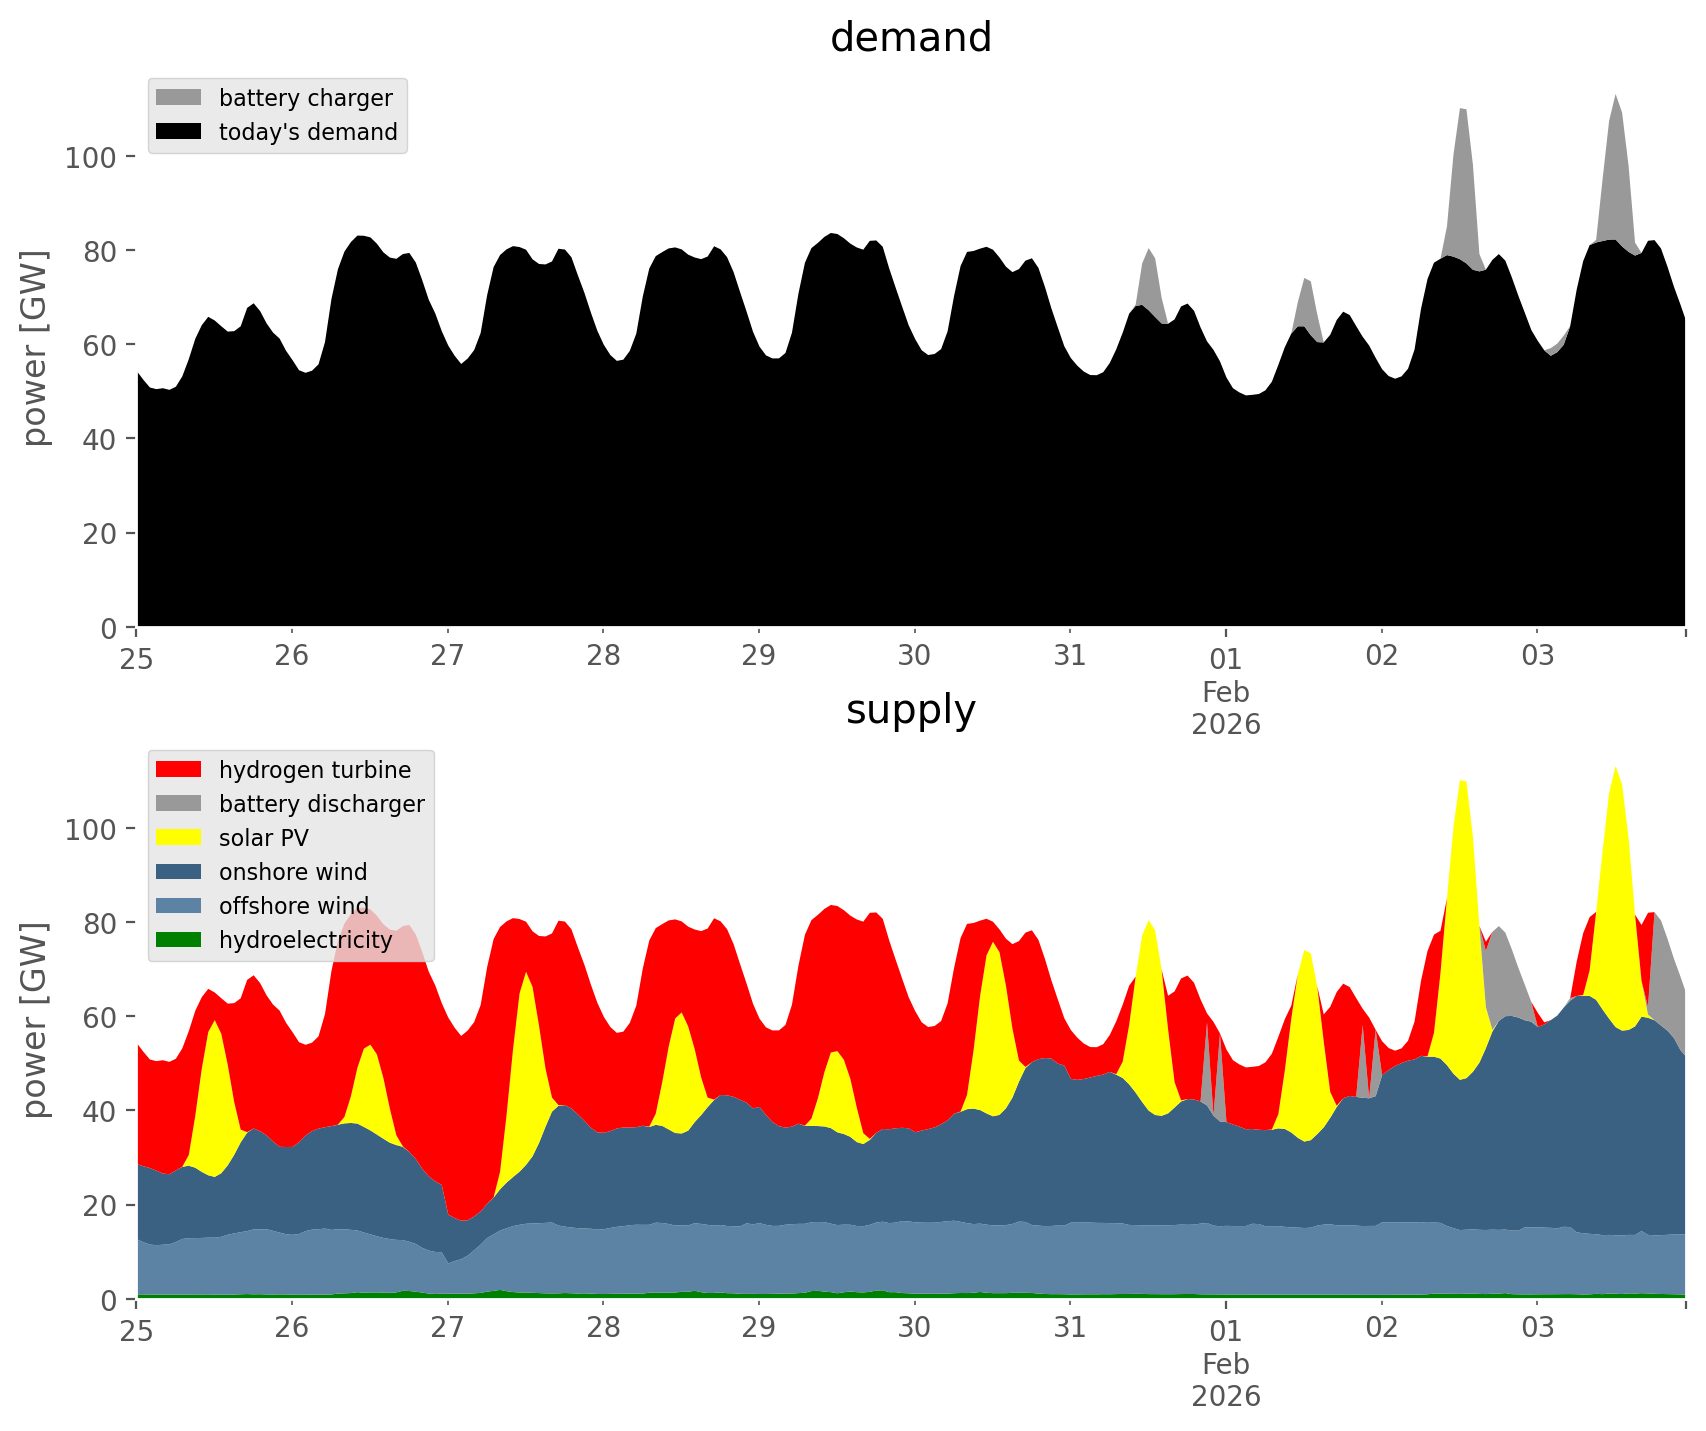
Task: Select the yellow solar PV legend swatch
Action: [x=179, y=838]
